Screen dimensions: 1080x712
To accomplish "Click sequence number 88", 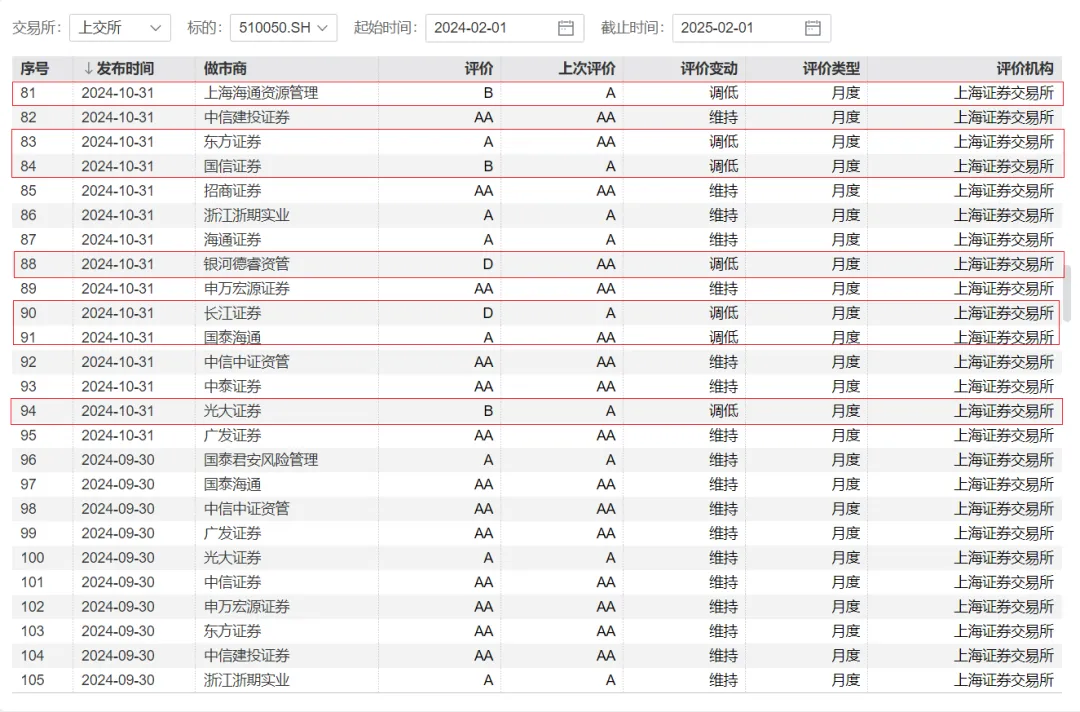I will [28, 264].
